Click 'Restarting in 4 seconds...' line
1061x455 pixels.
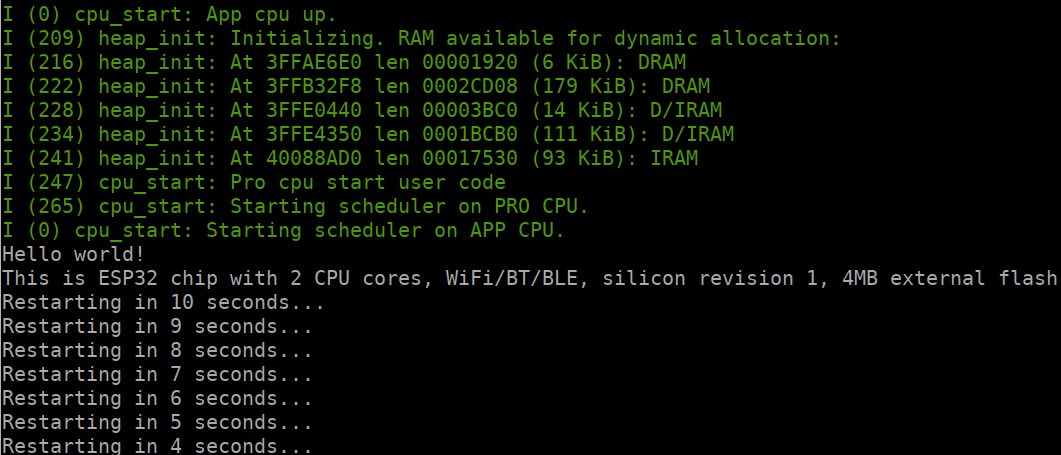pyautogui.click(x=157, y=446)
